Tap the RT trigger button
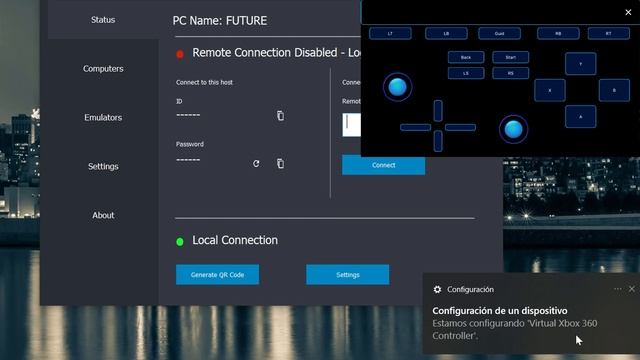This screenshot has height=360, width=640. (609, 33)
